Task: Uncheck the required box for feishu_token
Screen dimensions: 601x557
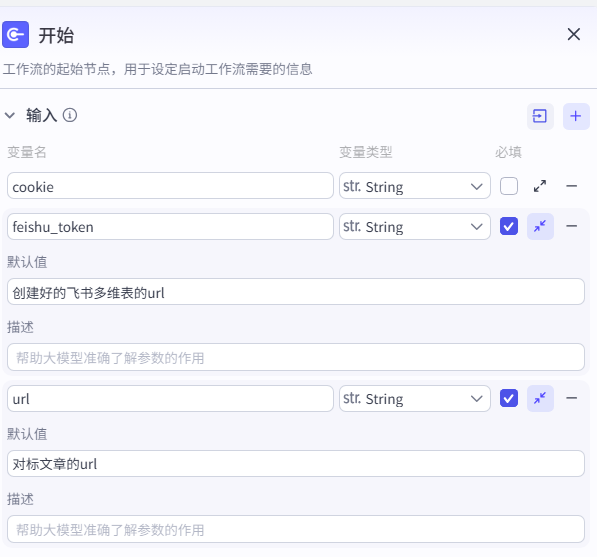Action: pyautogui.click(x=509, y=226)
